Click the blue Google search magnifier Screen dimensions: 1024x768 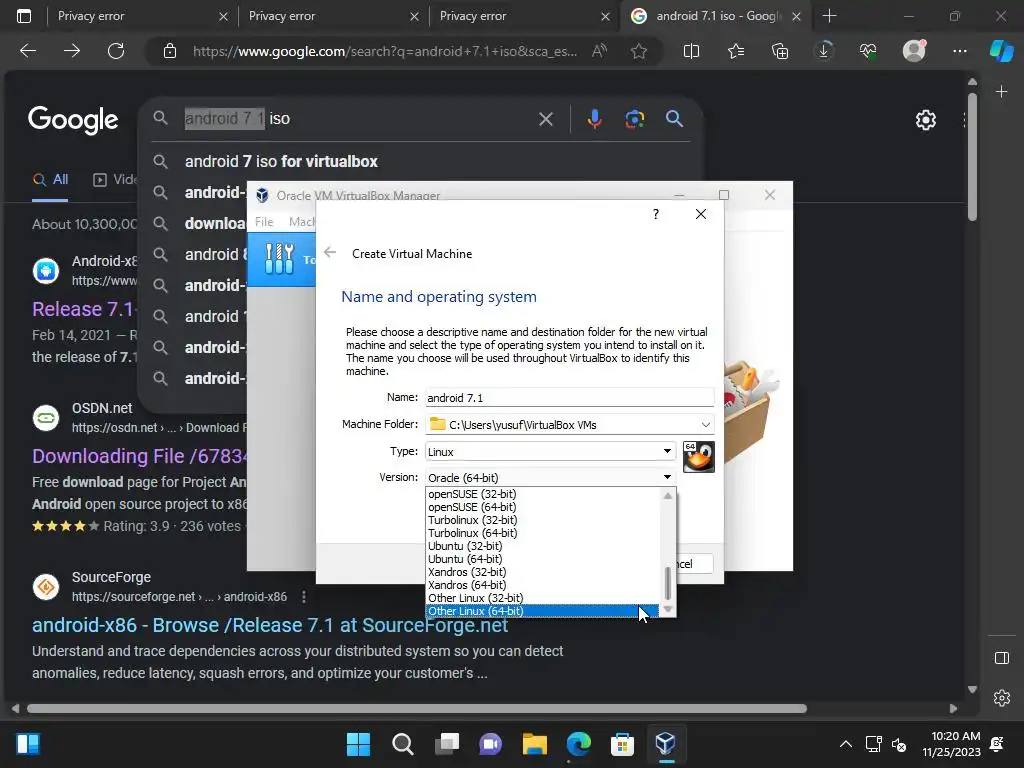click(x=675, y=119)
